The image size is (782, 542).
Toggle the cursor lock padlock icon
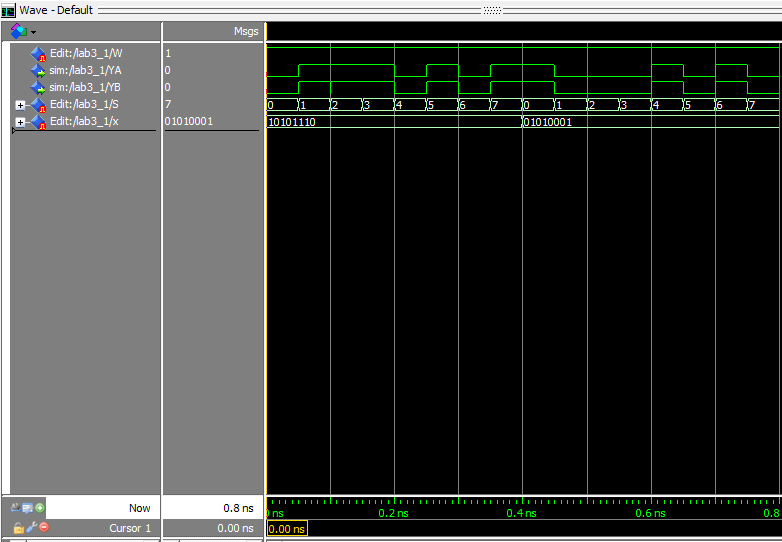[18, 527]
